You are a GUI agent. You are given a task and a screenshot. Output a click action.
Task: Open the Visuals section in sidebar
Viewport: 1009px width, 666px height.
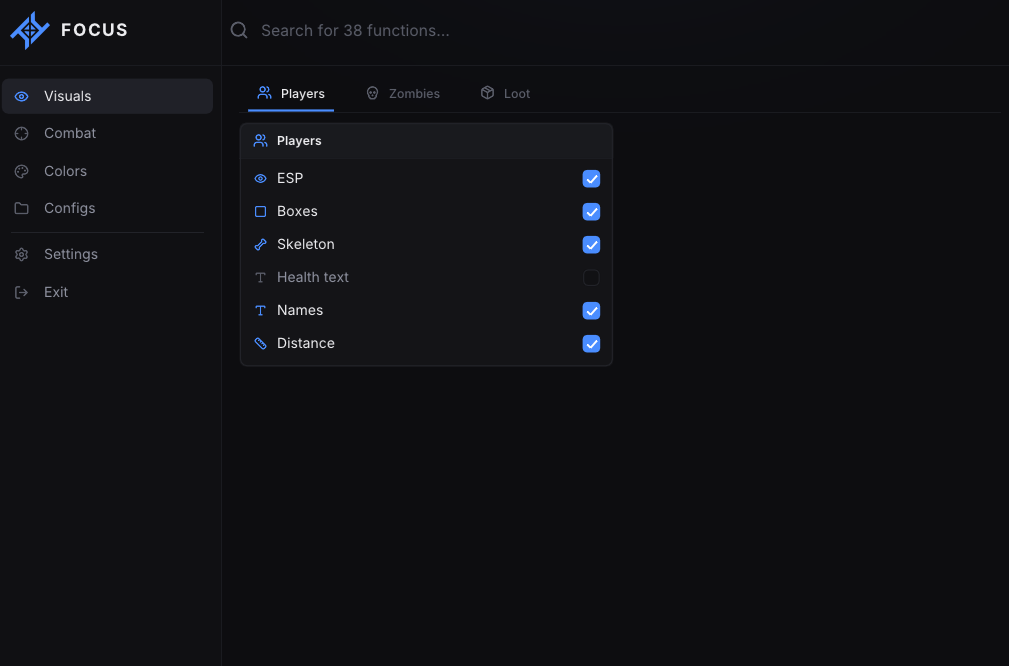click(x=107, y=97)
